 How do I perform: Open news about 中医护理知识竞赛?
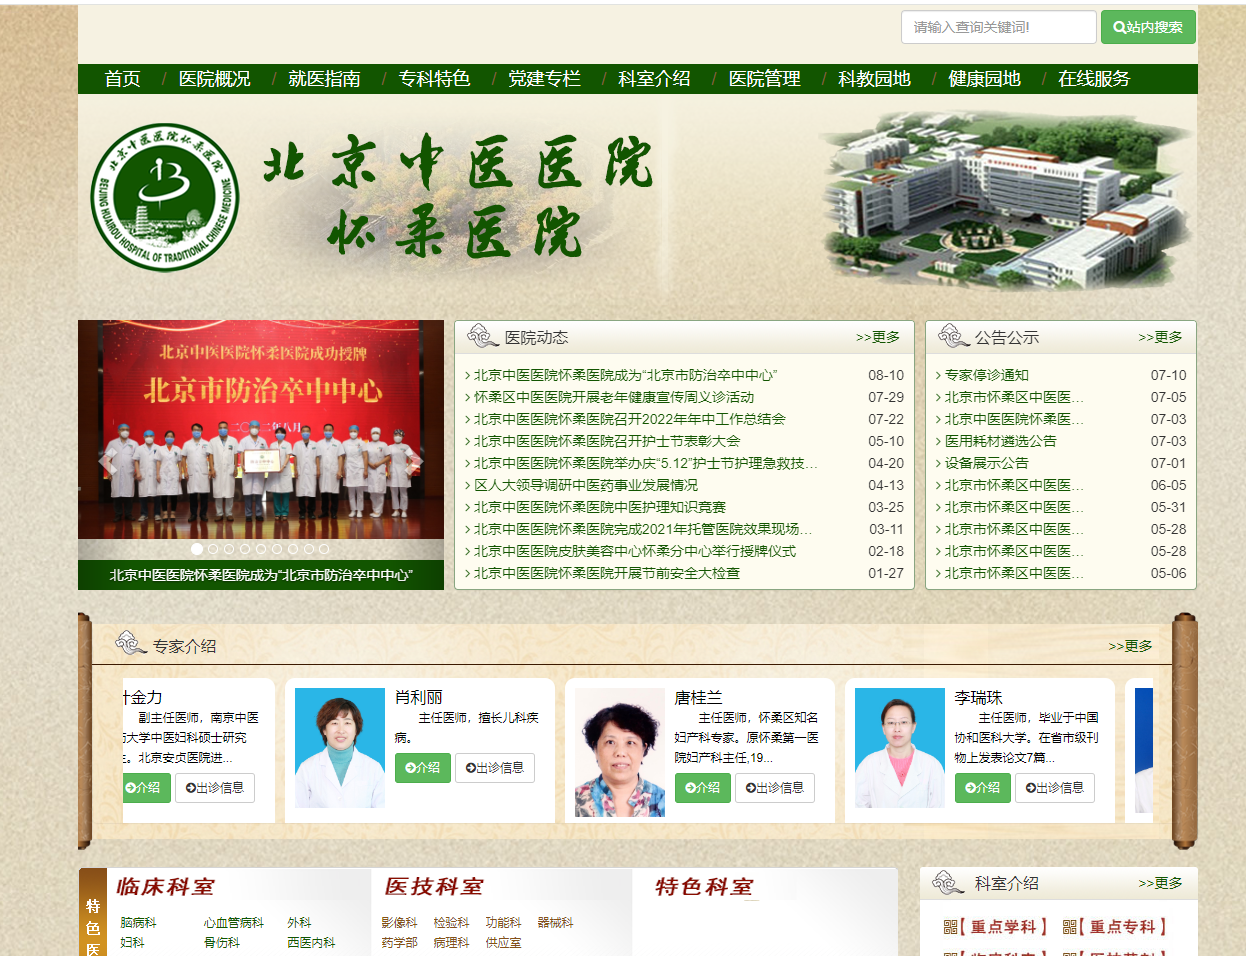[600, 507]
